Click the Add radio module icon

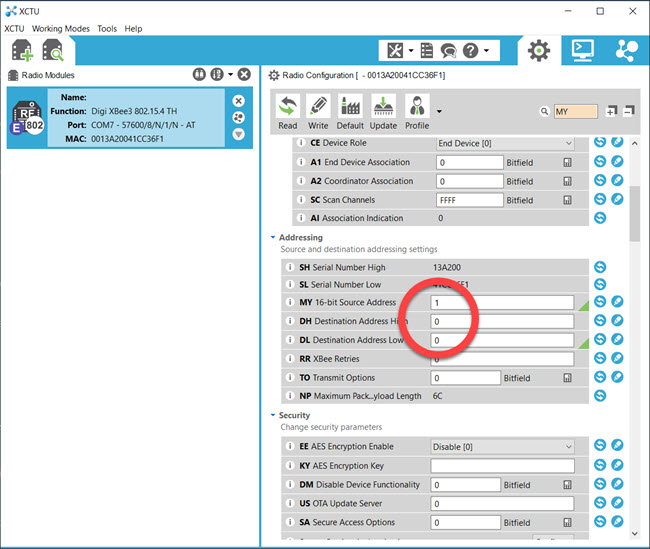point(22,50)
